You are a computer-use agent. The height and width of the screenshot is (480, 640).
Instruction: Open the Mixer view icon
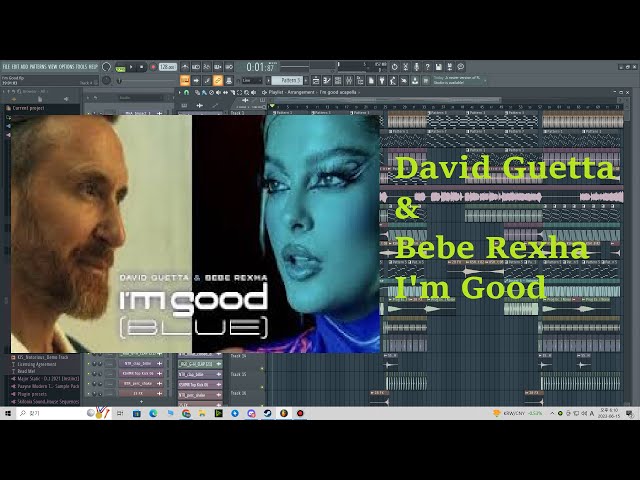point(349,80)
